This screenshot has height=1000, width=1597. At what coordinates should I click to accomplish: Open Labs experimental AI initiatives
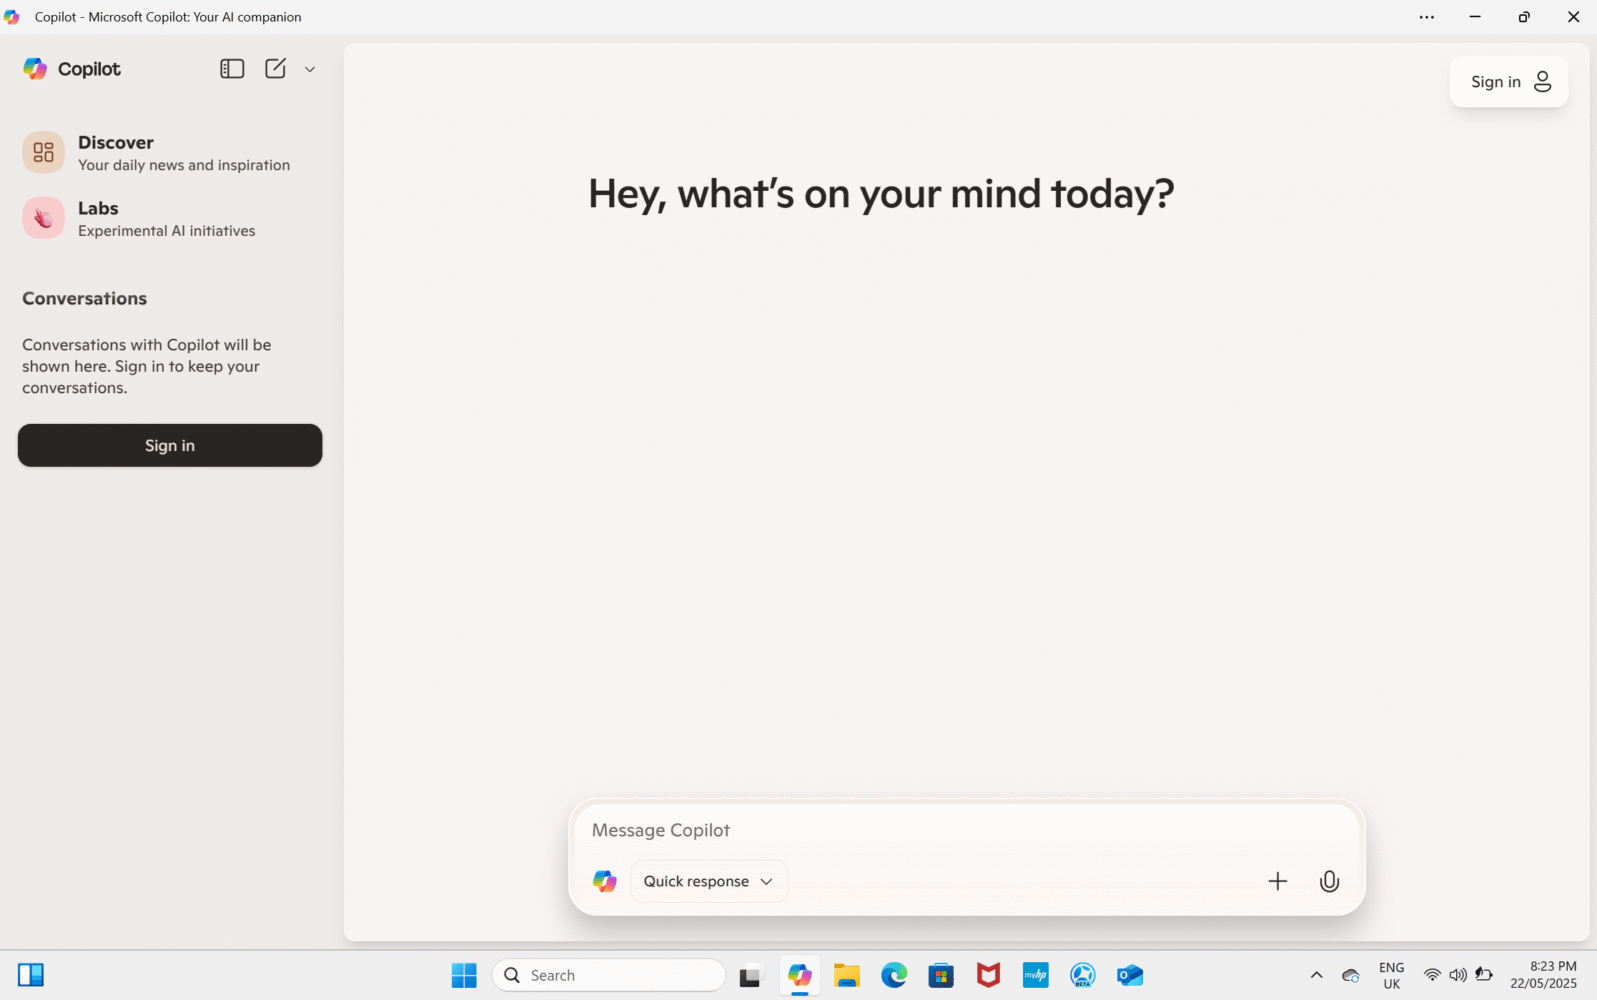click(x=139, y=219)
